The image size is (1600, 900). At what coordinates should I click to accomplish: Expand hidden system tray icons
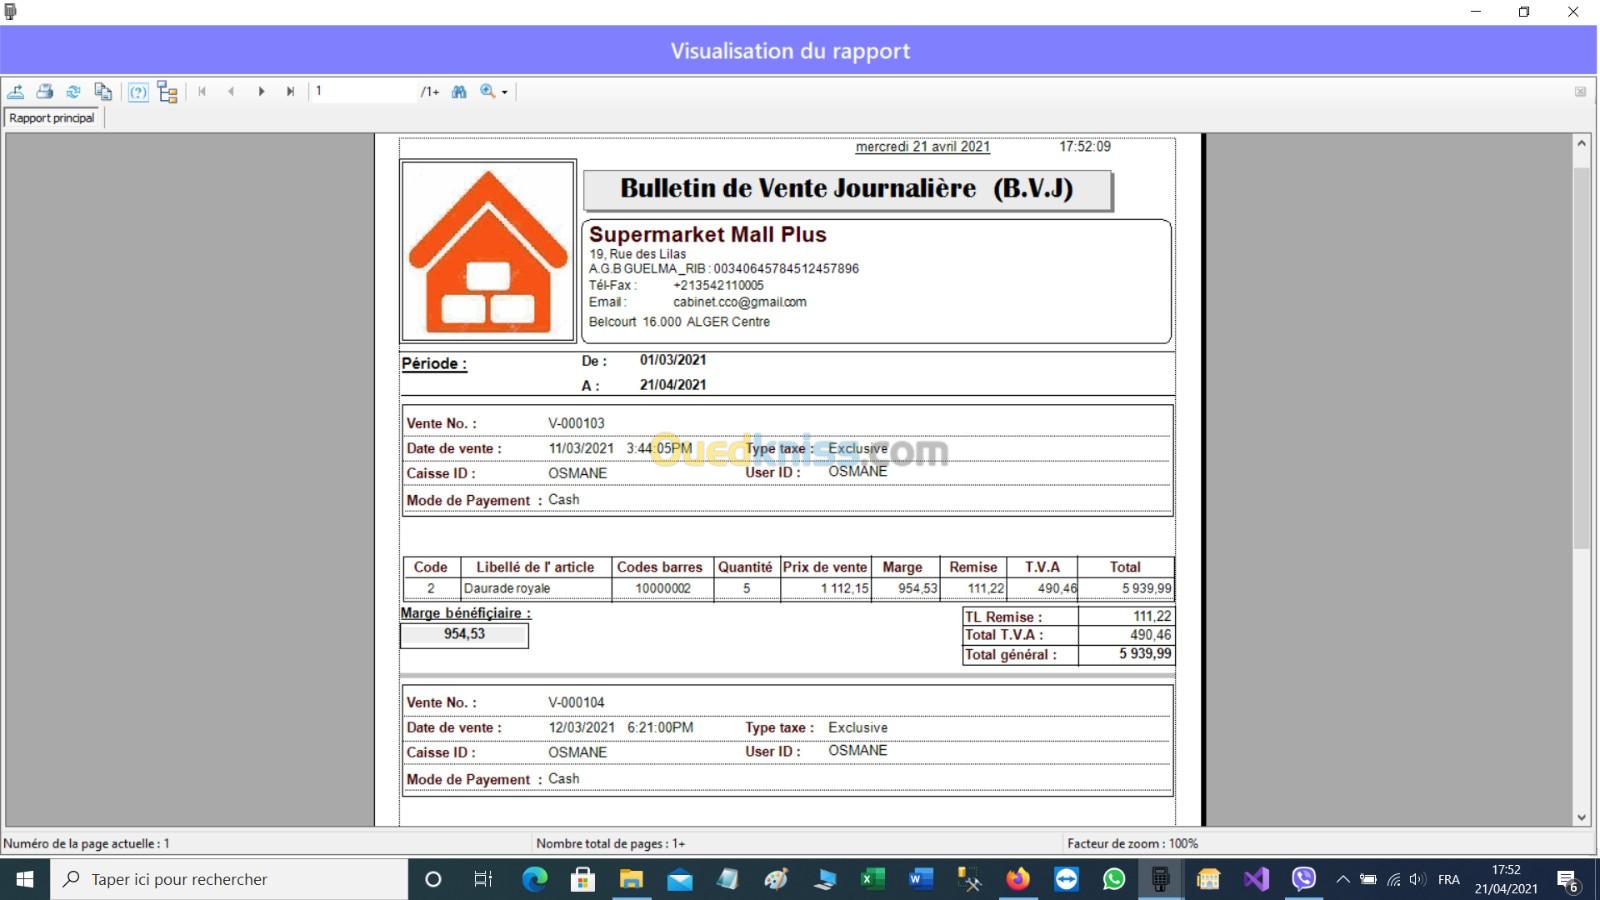click(x=1343, y=879)
